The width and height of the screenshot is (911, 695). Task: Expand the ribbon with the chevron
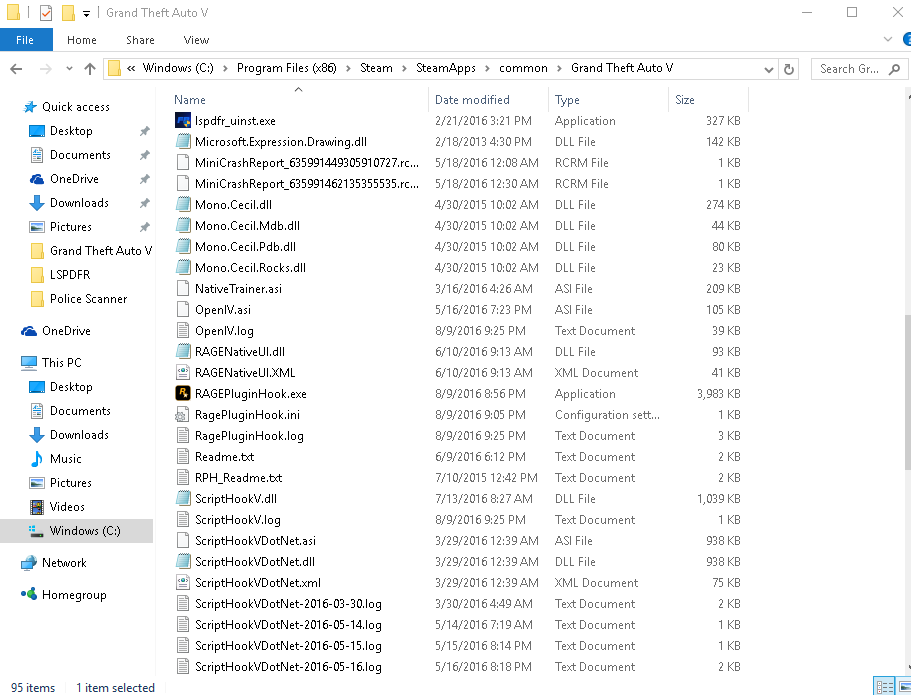tap(888, 40)
